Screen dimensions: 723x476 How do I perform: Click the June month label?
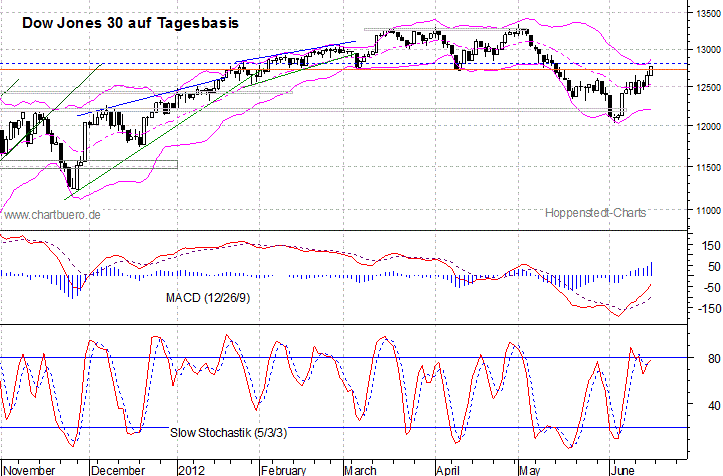tap(622, 470)
